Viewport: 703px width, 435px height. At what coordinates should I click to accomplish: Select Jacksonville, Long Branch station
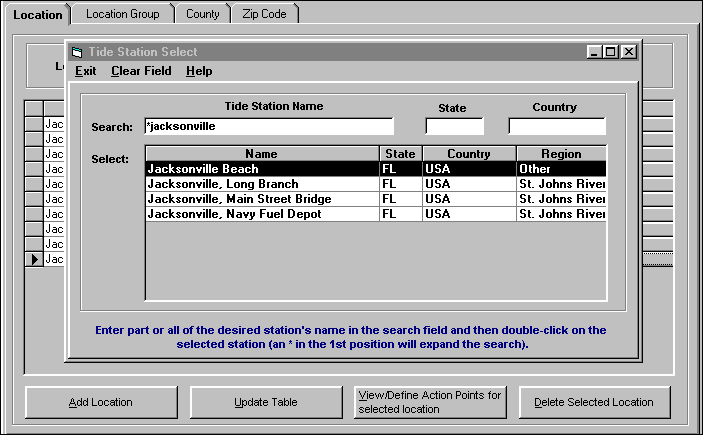(262, 184)
